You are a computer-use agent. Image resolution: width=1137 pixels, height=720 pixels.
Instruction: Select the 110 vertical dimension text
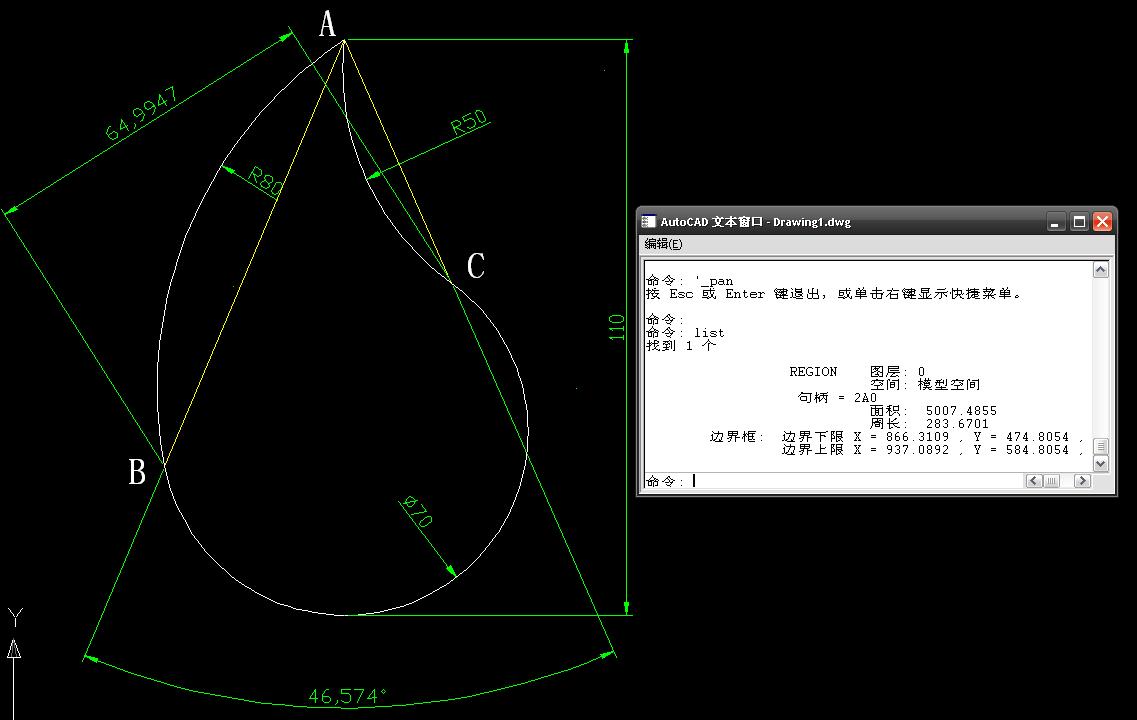(616, 328)
